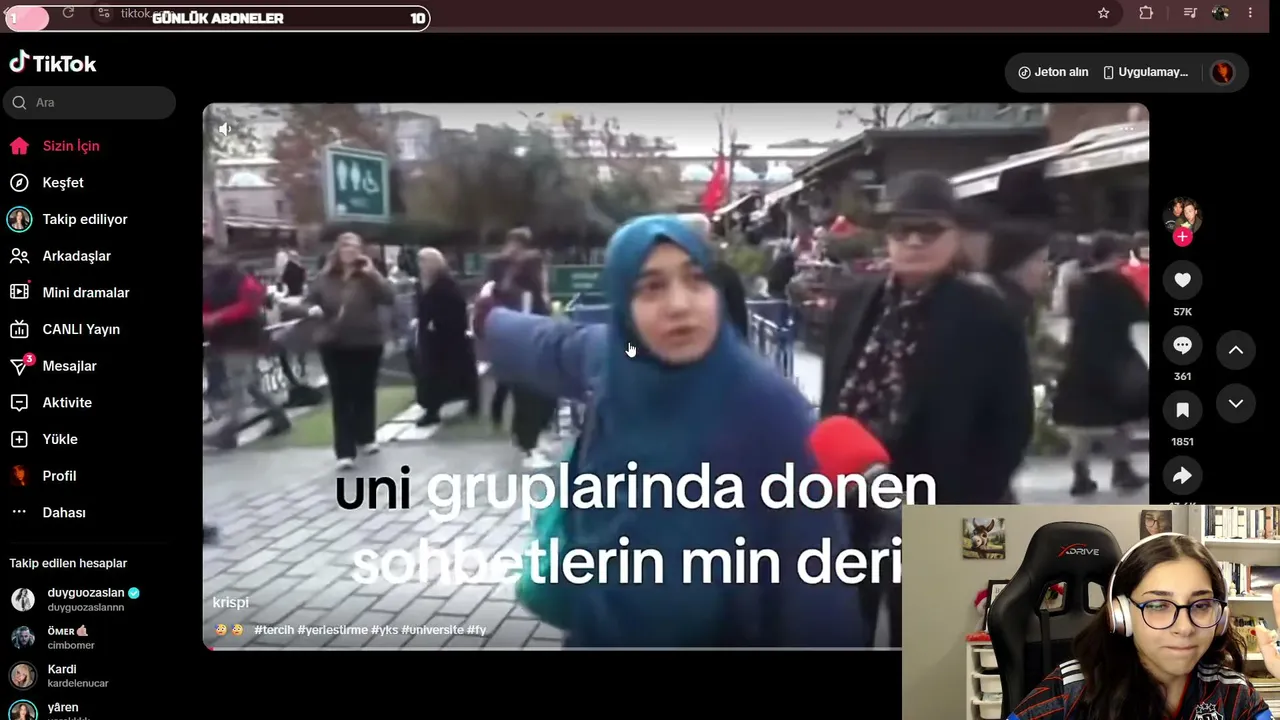The image size is (1280, 720).
Task: Open the #fy hashtag
Action: pyautogui.click(x=476, y=630)
